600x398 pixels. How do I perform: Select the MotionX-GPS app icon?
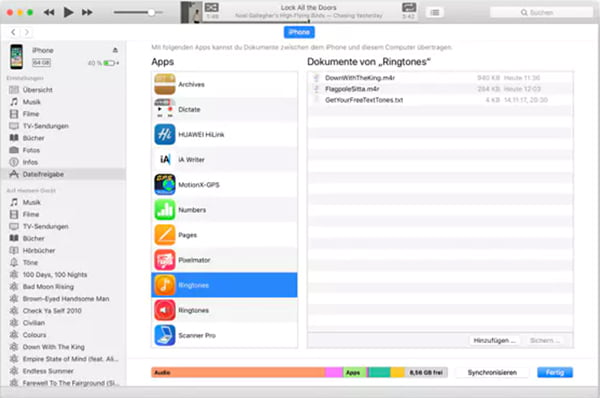(x=165, y=184)
